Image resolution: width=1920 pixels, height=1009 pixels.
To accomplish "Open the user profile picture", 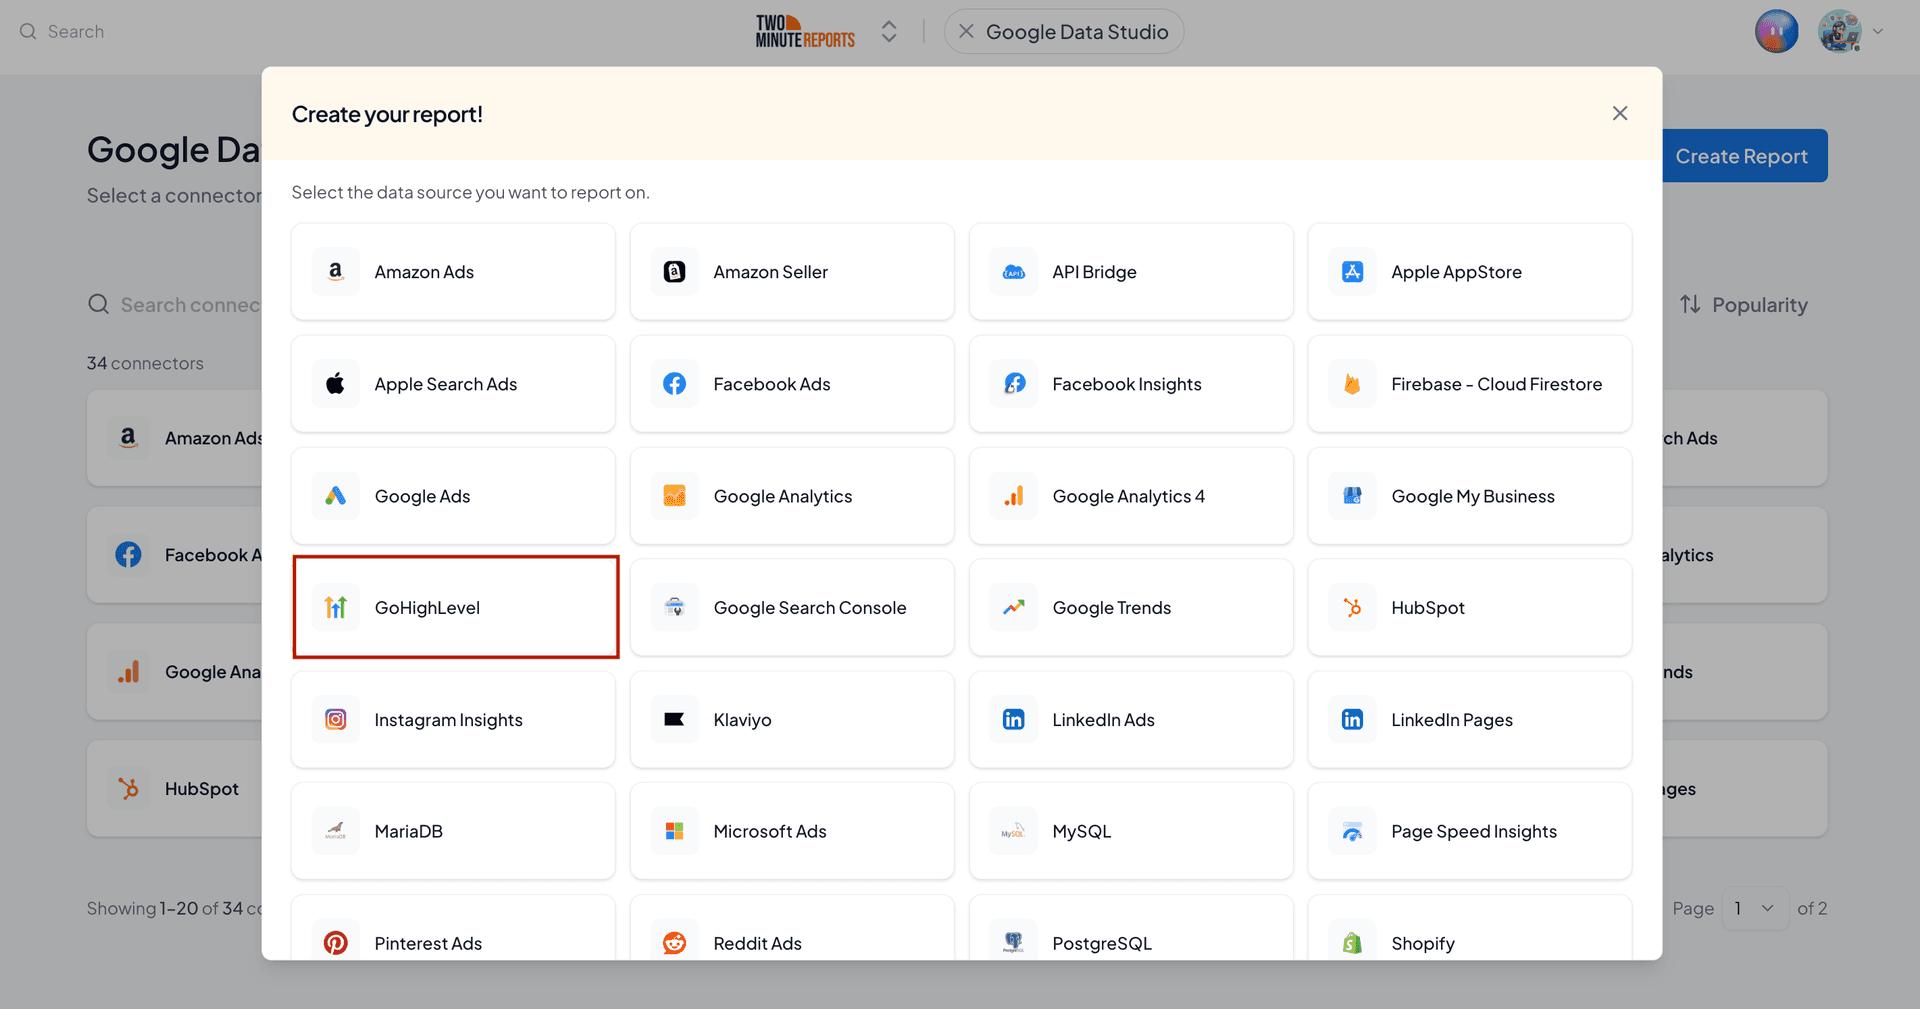I will 1840,32.
